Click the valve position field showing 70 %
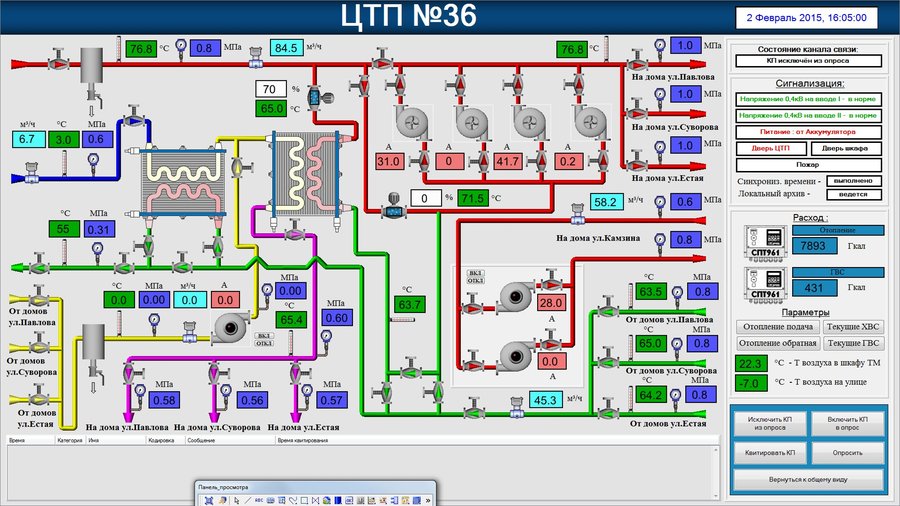The width and height of the screenshot is (900, 506). coord(272,89)
